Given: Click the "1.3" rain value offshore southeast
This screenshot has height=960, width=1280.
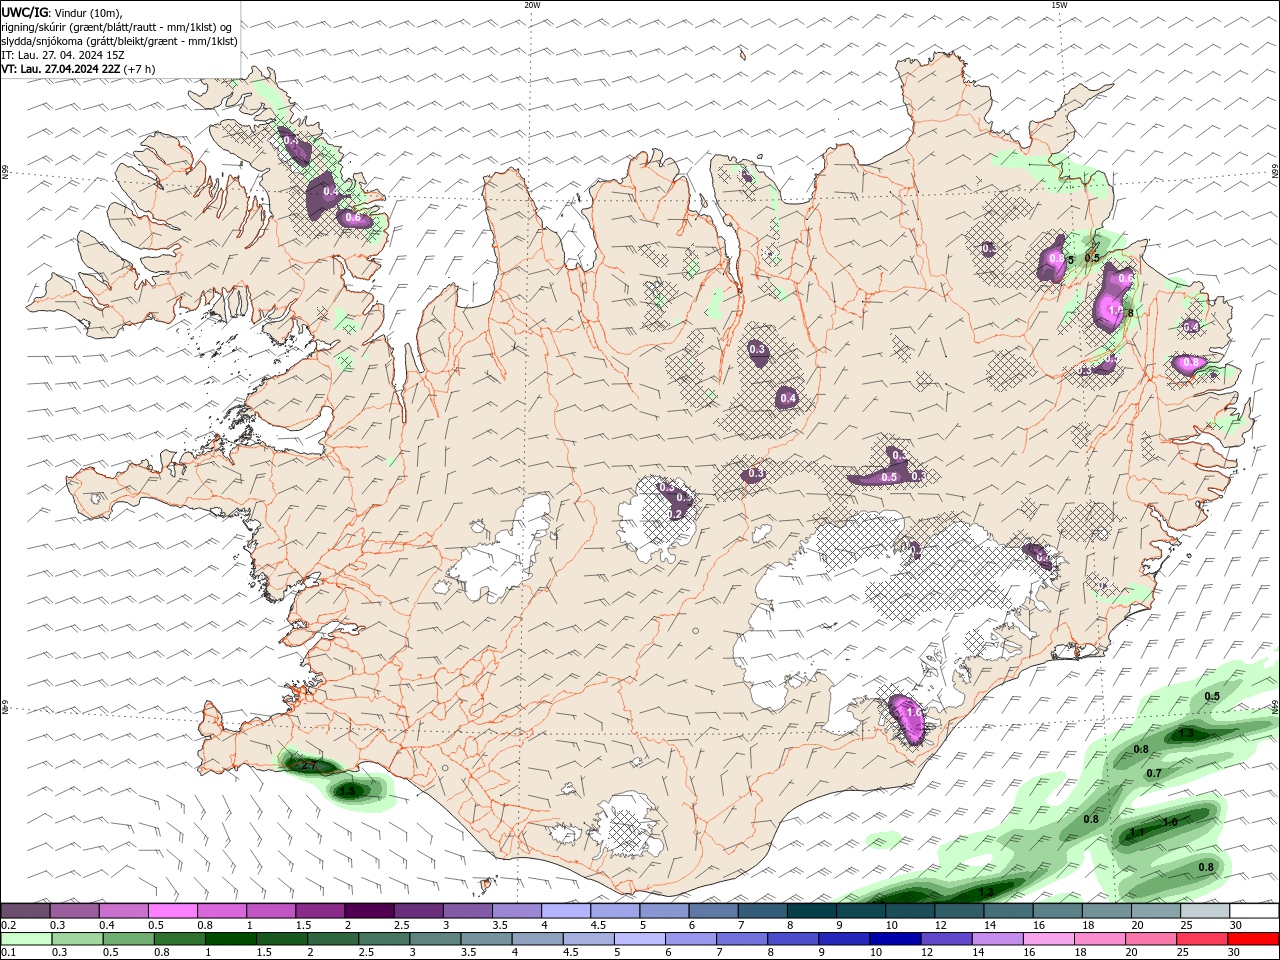Looking at the screenshot, I should point(1186,734).
